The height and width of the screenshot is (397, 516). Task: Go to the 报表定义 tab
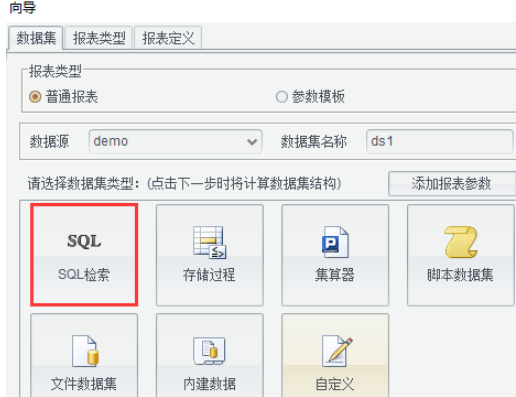168,38
